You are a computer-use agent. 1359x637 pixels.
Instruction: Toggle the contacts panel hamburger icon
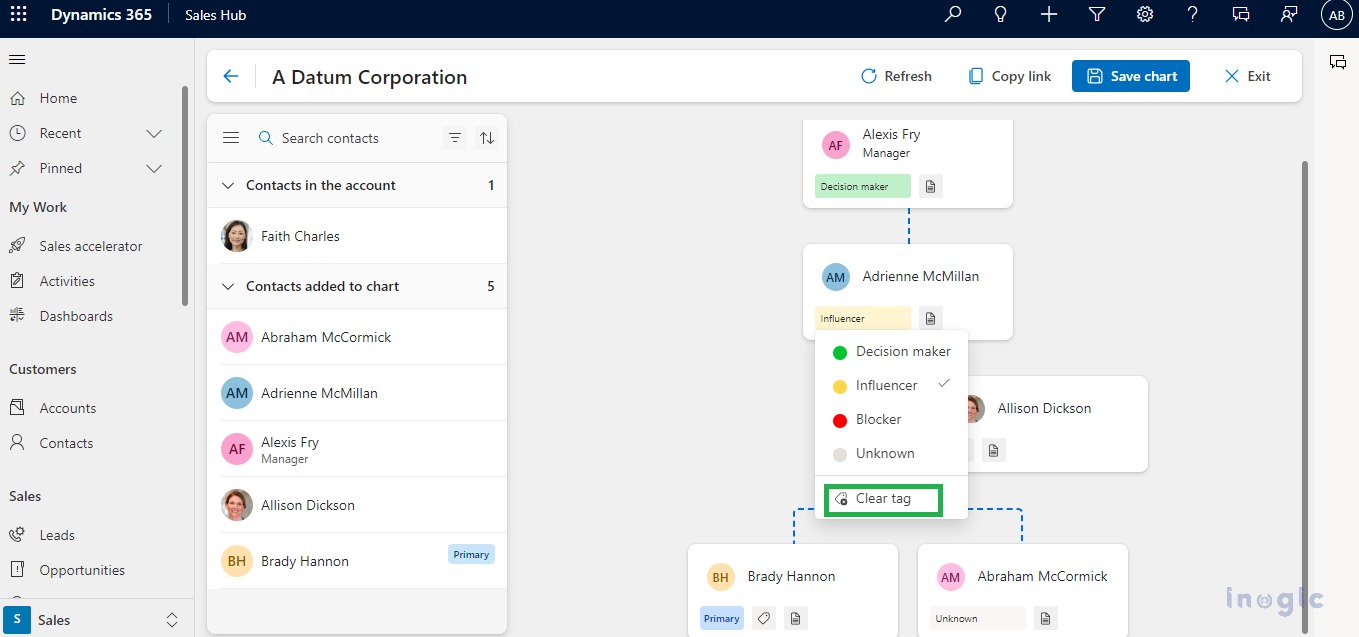click(x=231, y=138)
